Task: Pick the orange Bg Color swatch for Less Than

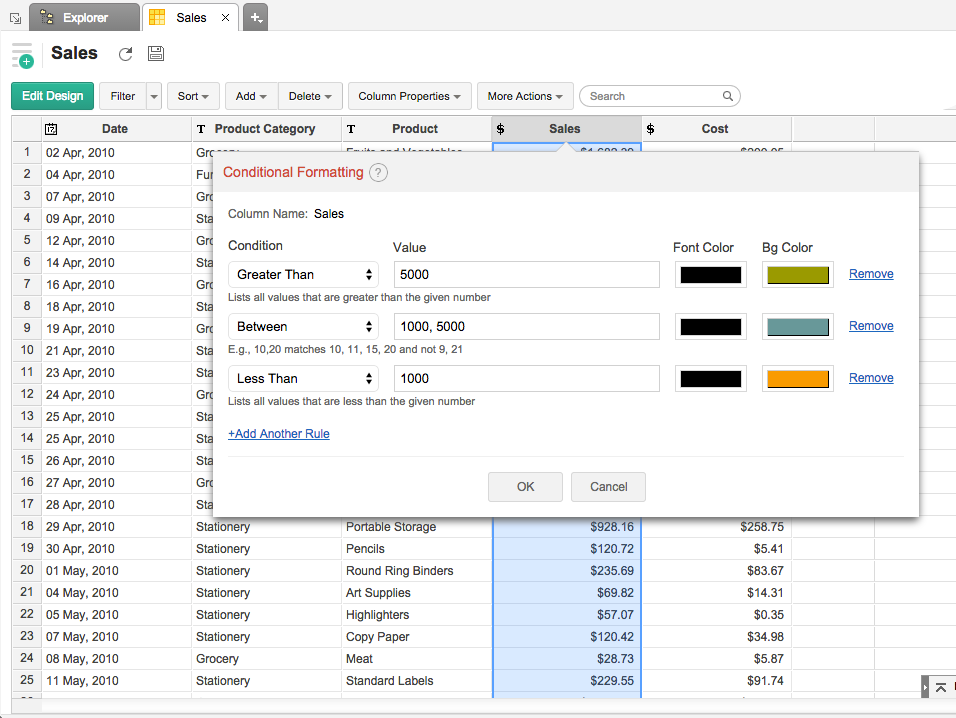Action: point(797,379)
